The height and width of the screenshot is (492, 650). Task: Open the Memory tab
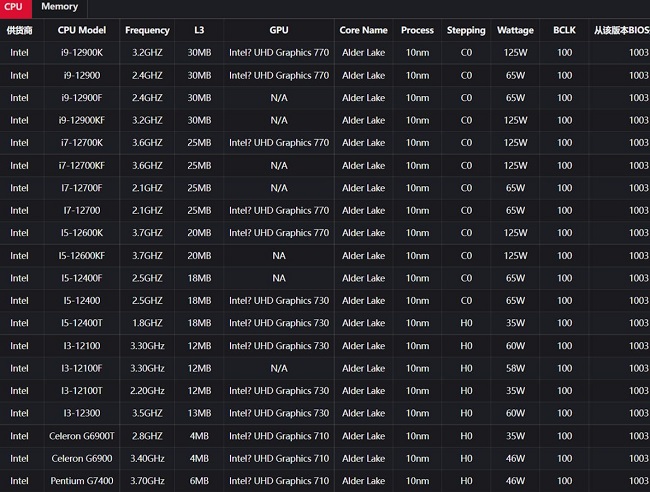pos(60,7)
